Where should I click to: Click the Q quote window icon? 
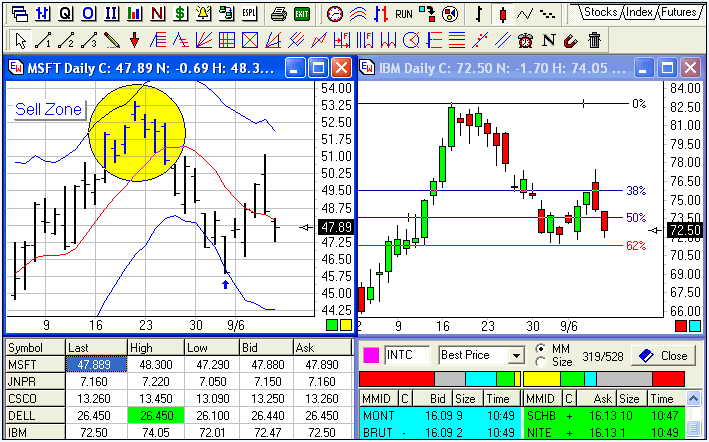65,14
